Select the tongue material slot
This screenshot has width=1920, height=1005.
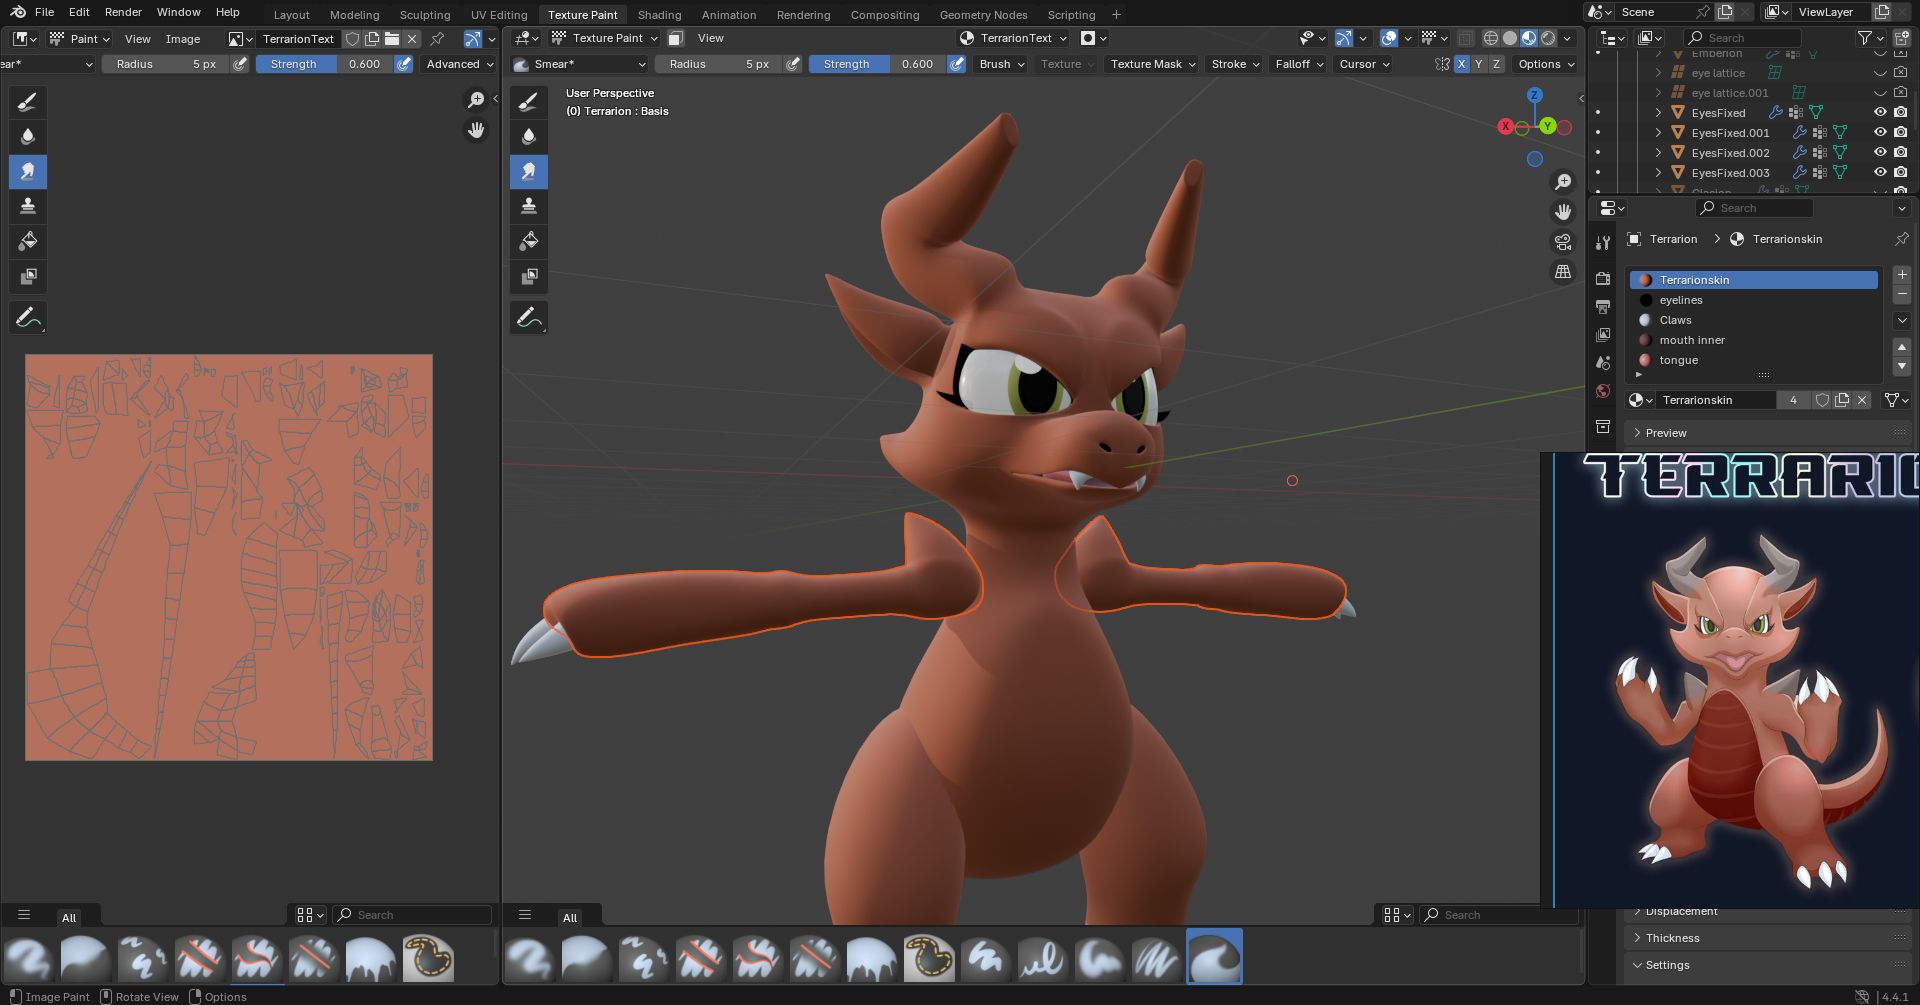click(x=1753, y=360)
